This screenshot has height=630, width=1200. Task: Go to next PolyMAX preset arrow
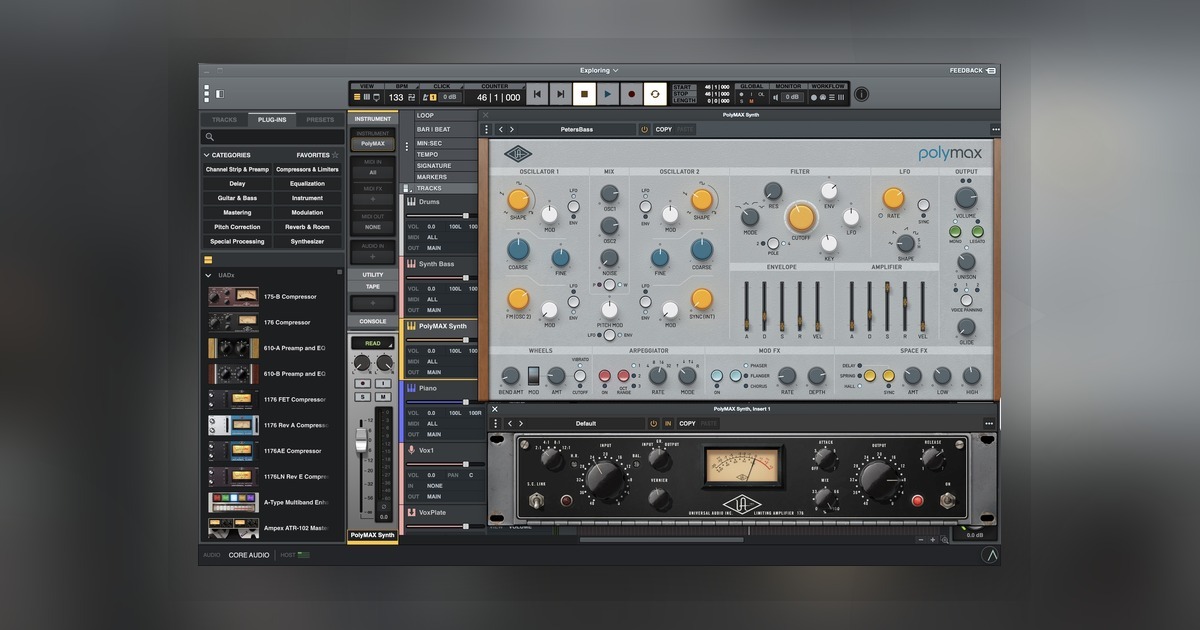514,130
